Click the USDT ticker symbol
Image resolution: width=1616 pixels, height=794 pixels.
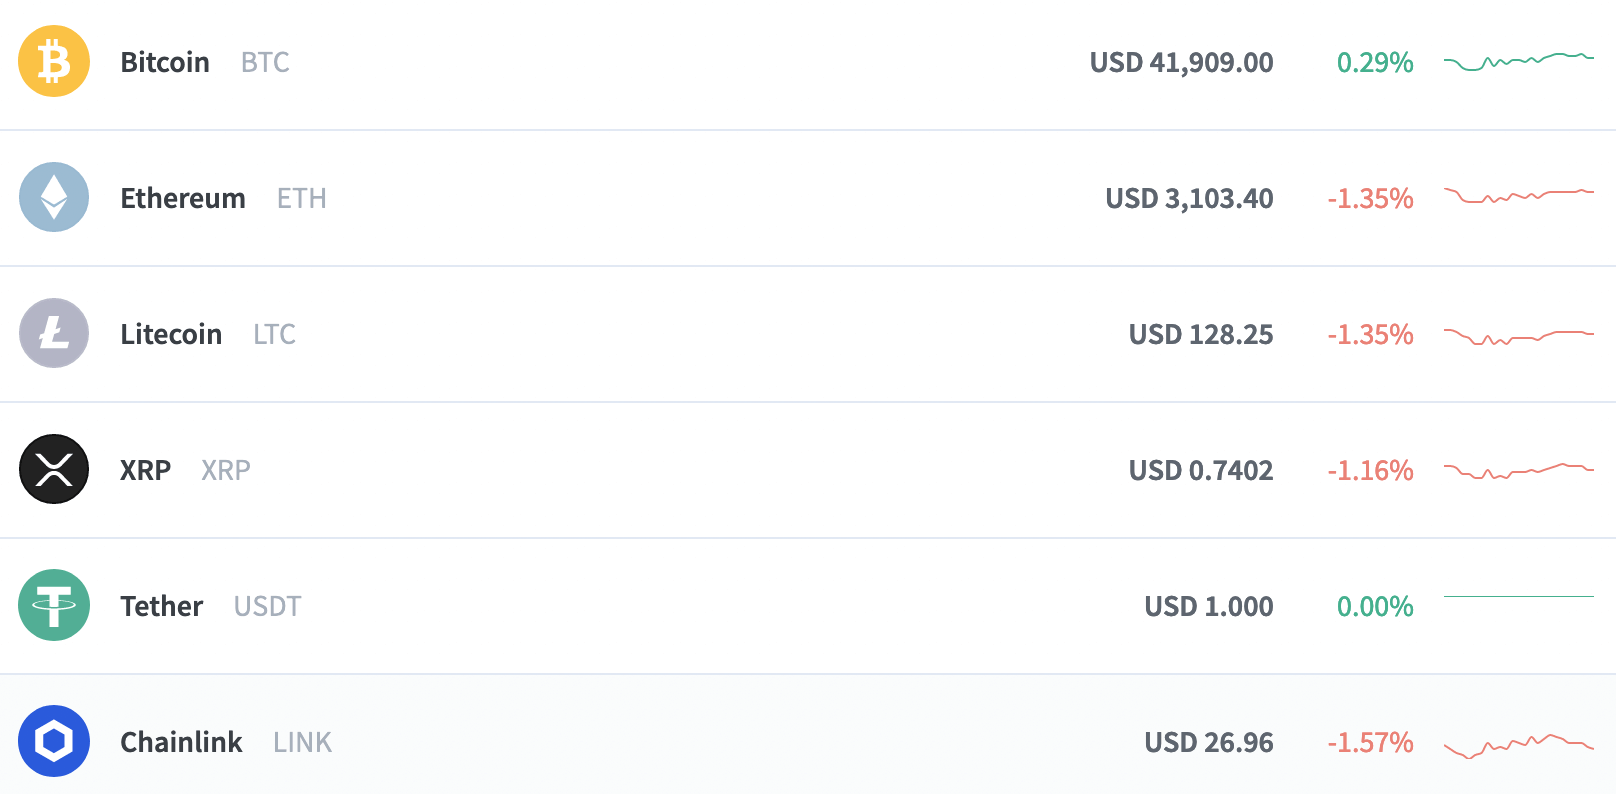(x=267, y=606)
